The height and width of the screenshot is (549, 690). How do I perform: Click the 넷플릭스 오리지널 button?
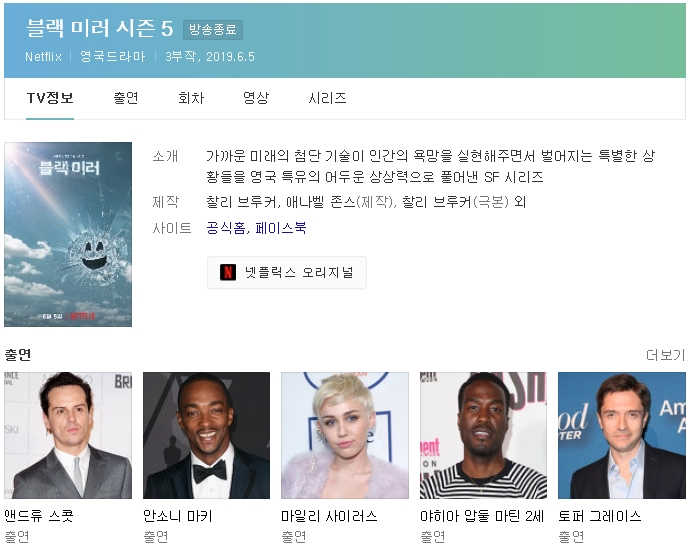[x=287, y=273]
